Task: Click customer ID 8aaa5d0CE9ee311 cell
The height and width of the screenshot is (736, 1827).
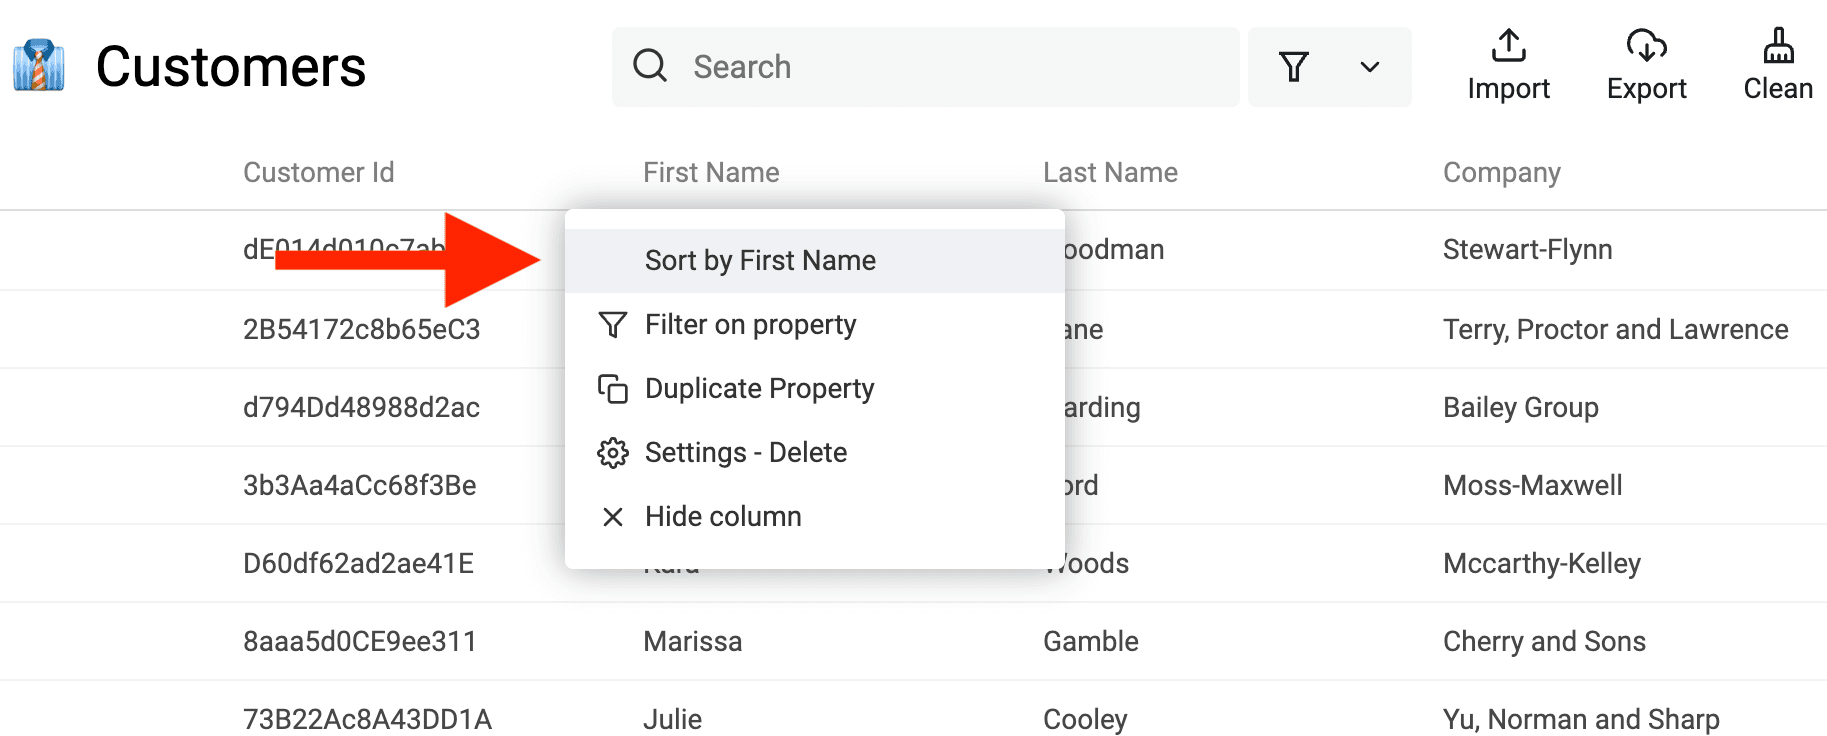Action: [x=360, y=642]
